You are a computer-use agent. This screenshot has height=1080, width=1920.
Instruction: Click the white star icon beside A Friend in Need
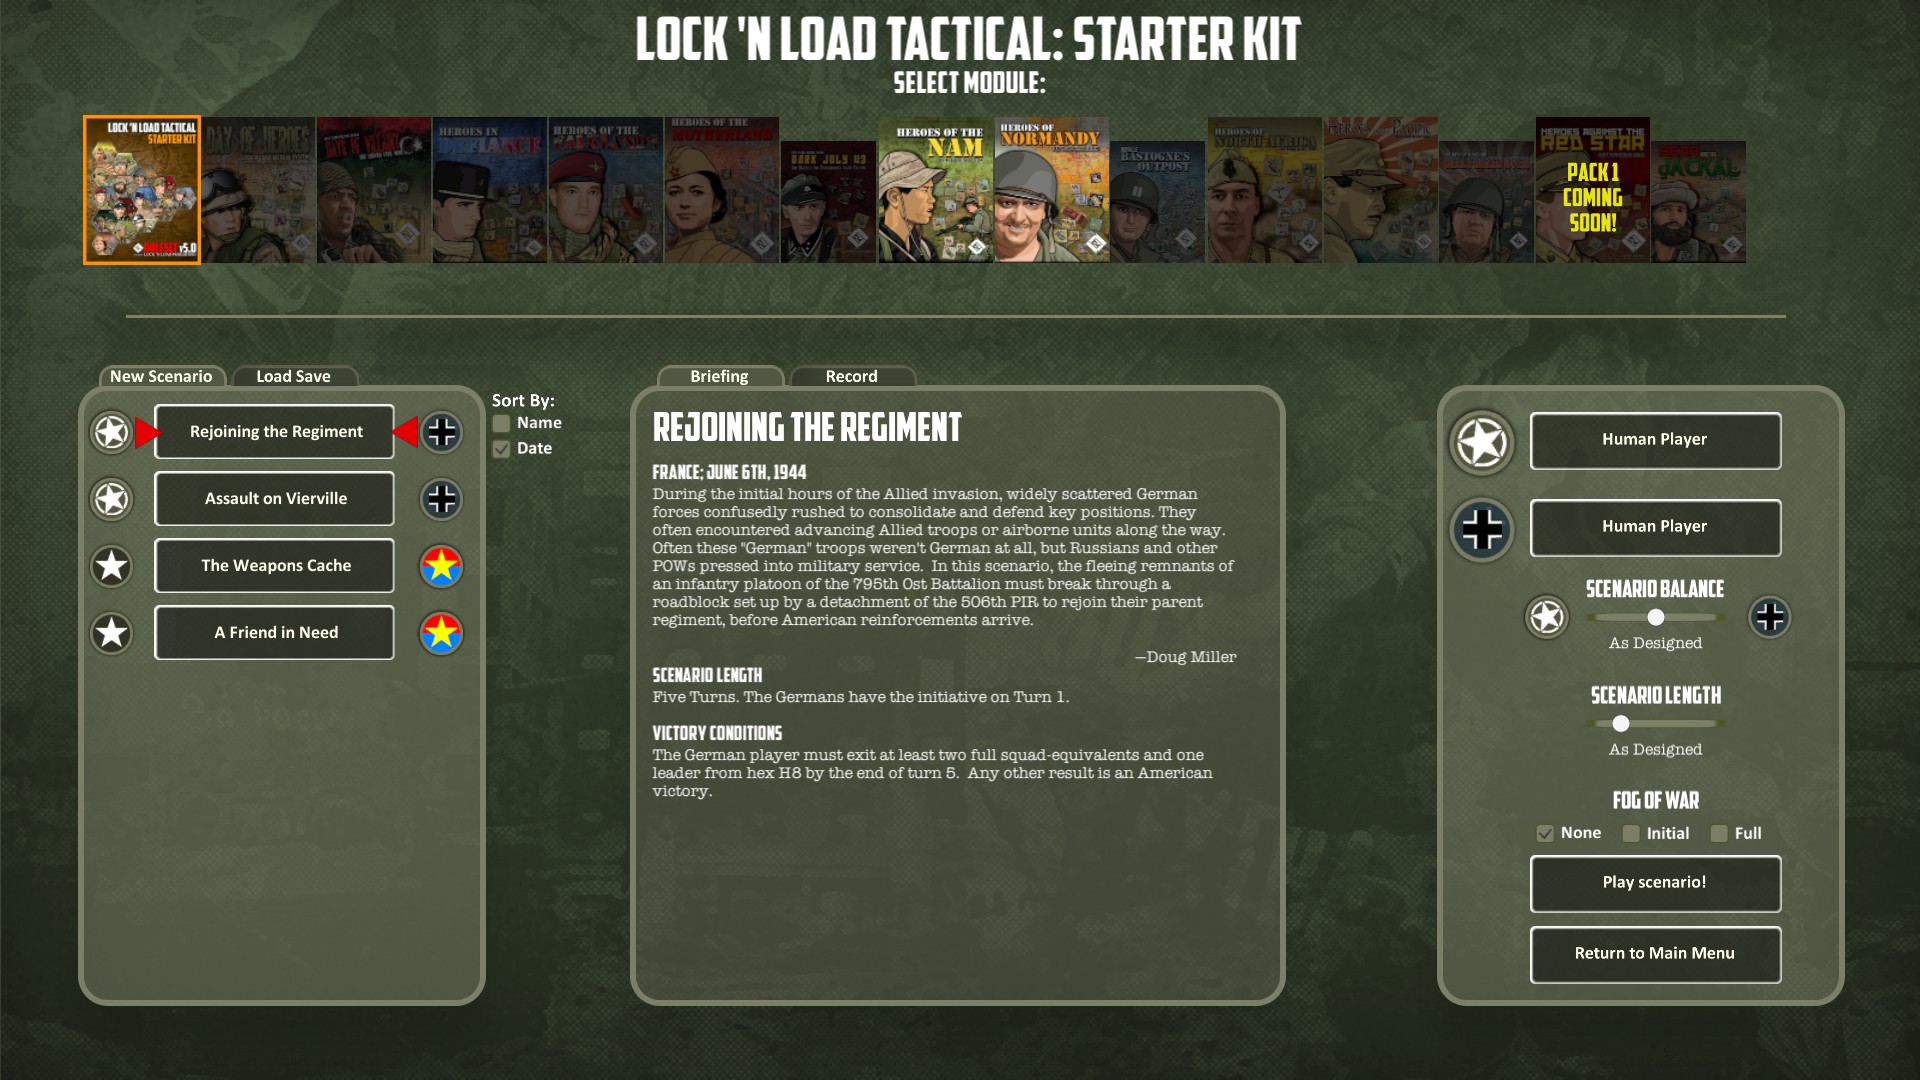(111, 633)
